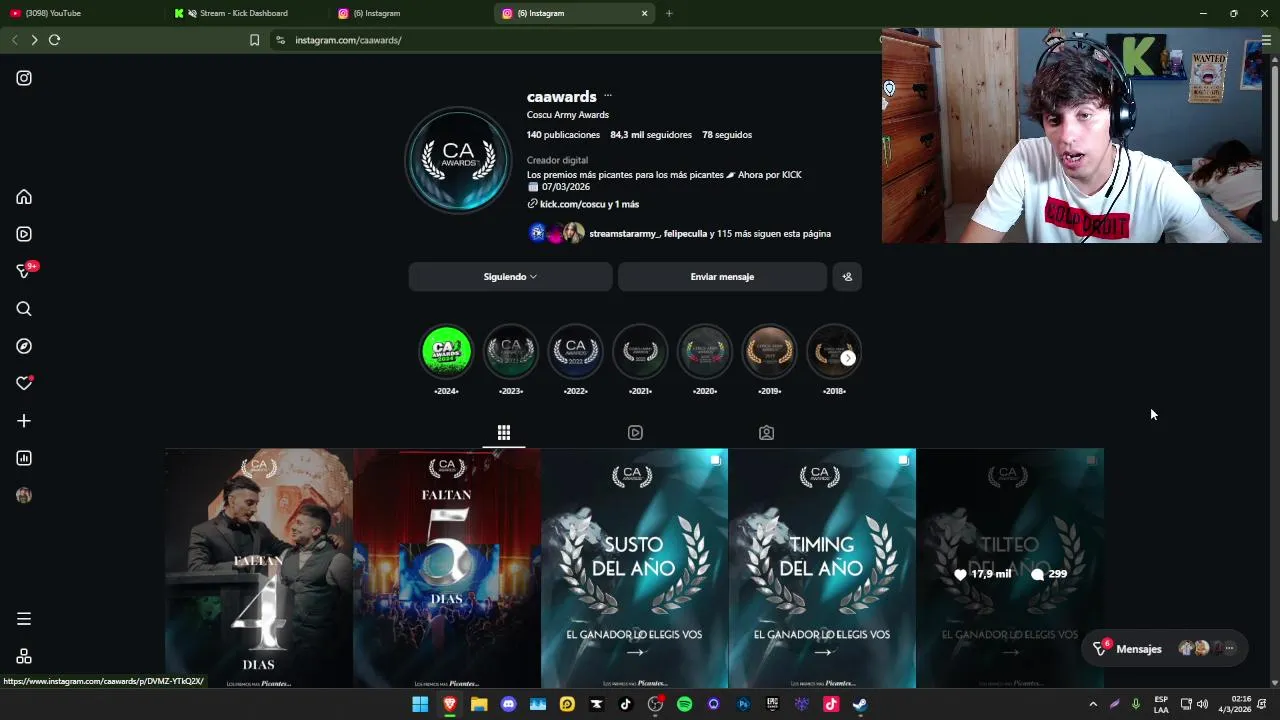Image resolution: width=1280 pixels, height=720 pixels.
Task: Bookmark this page in the address bar
Action: 254,40
